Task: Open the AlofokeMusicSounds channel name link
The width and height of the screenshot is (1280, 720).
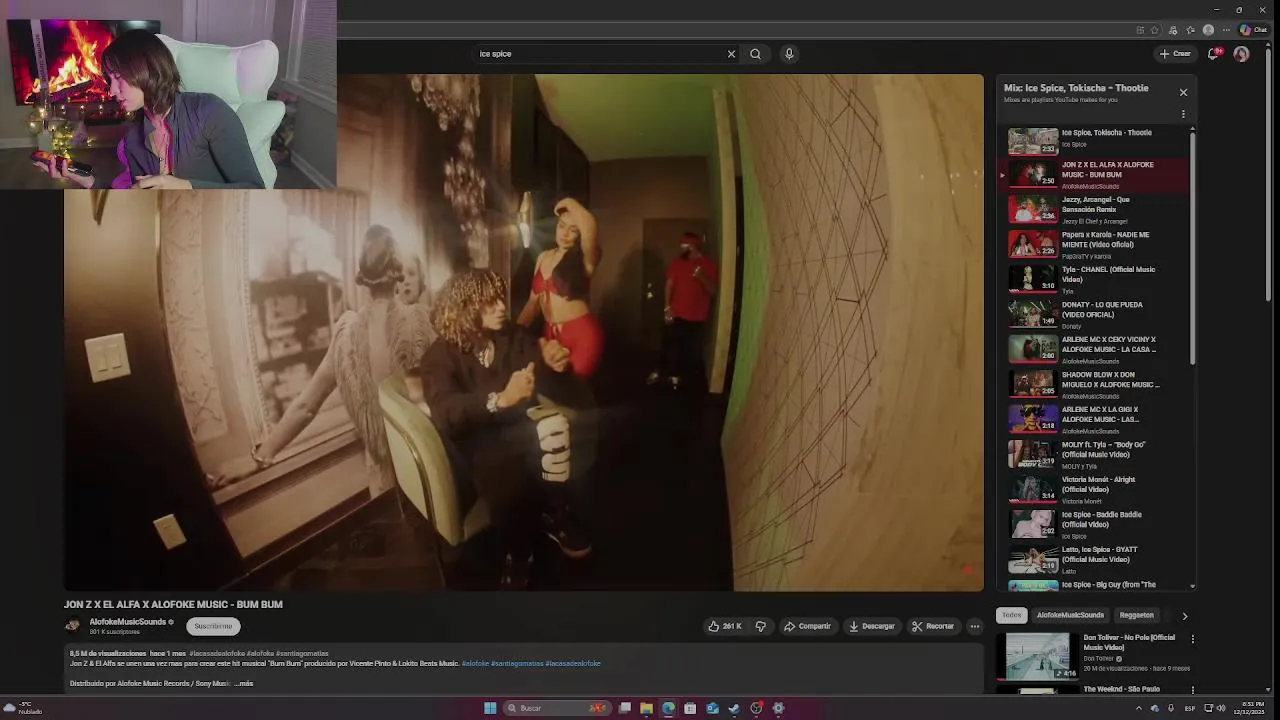Action: (x=127, y=622)
